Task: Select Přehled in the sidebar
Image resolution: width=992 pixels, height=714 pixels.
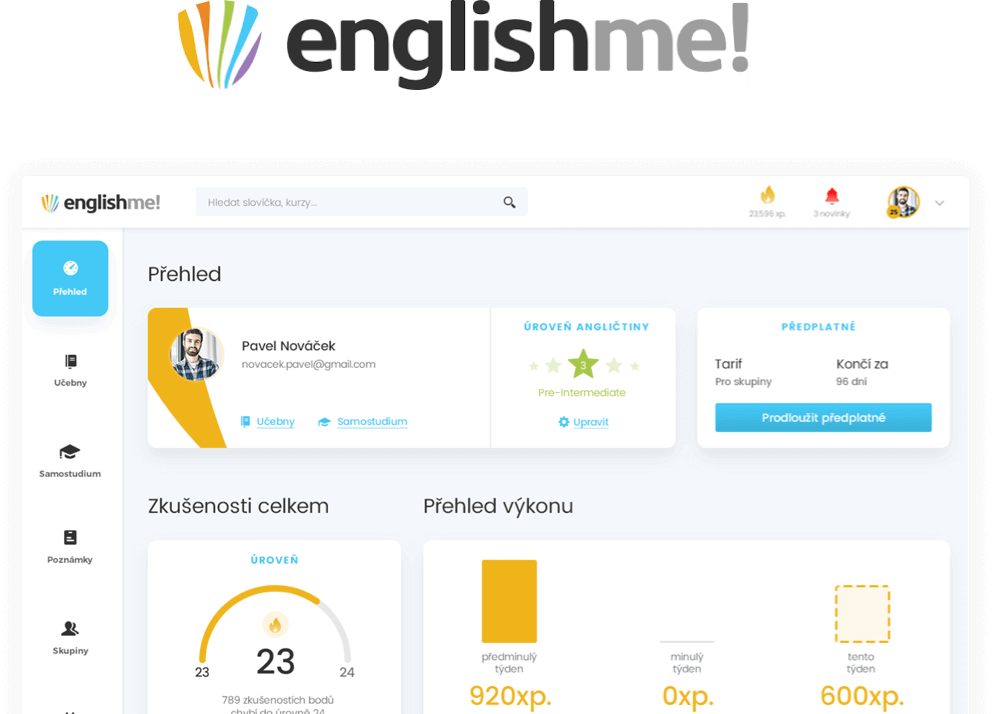Action: pos(69,278)
